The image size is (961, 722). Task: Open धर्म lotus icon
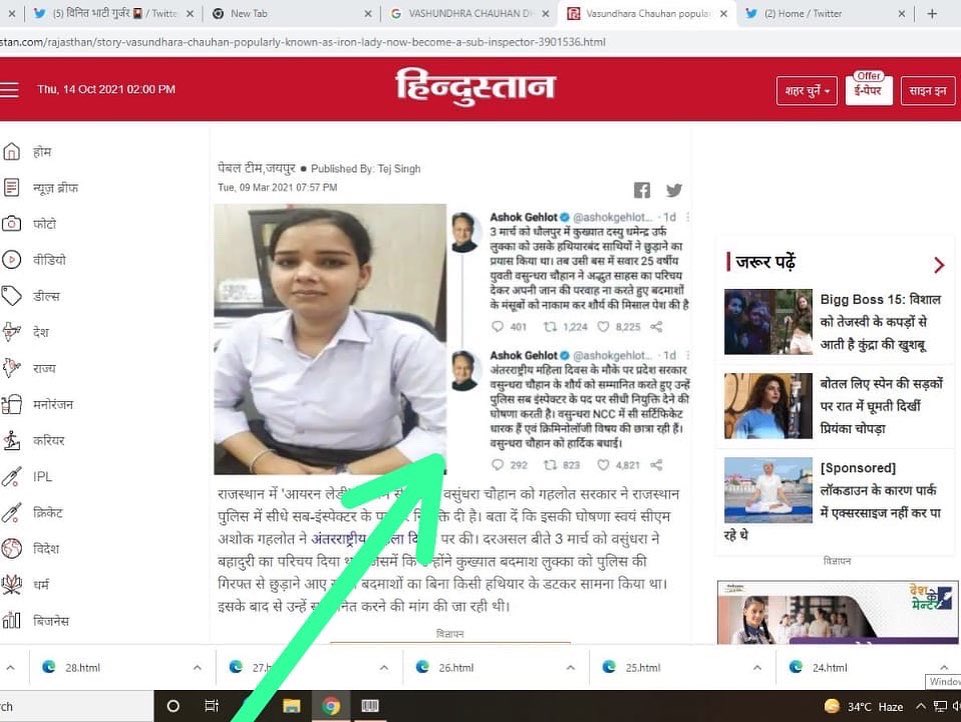[12, 585]
